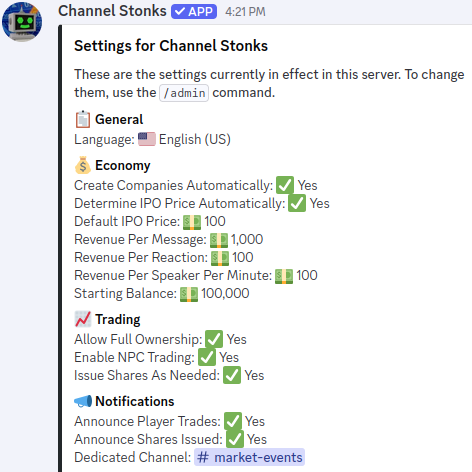Screen dimensions: 472x472
Task: Click the Settings for Channel Stonks title
Action: coord(171,46)
